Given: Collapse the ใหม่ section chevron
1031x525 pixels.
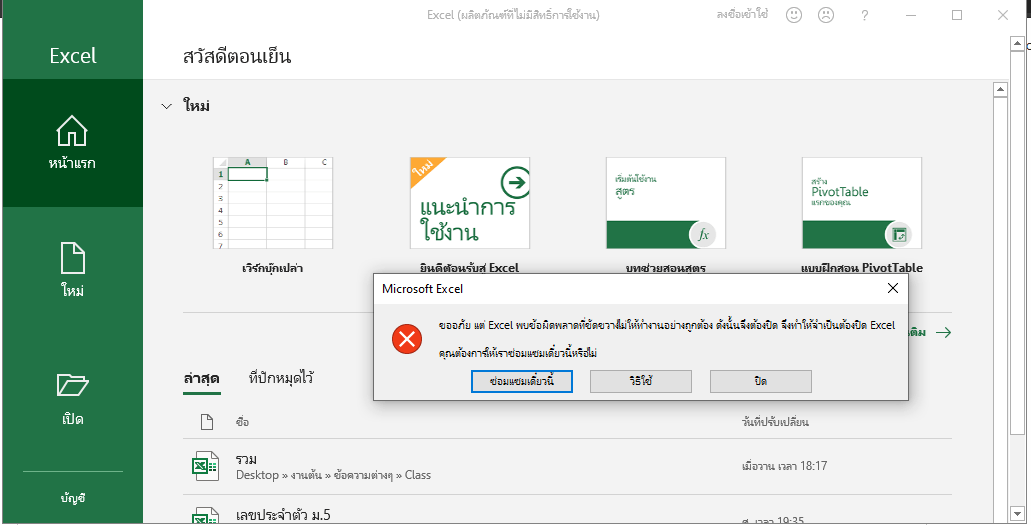Looking at the screenshot, I should tap(166, 106).
